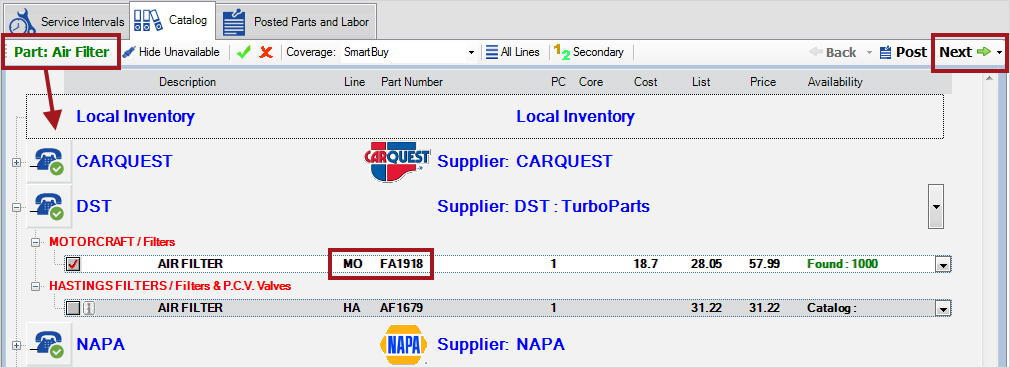Image resolution: width=1010 pixels, height=368 pixels.
Task: Click the NAPA logo image
Action: tap(403, 345)
